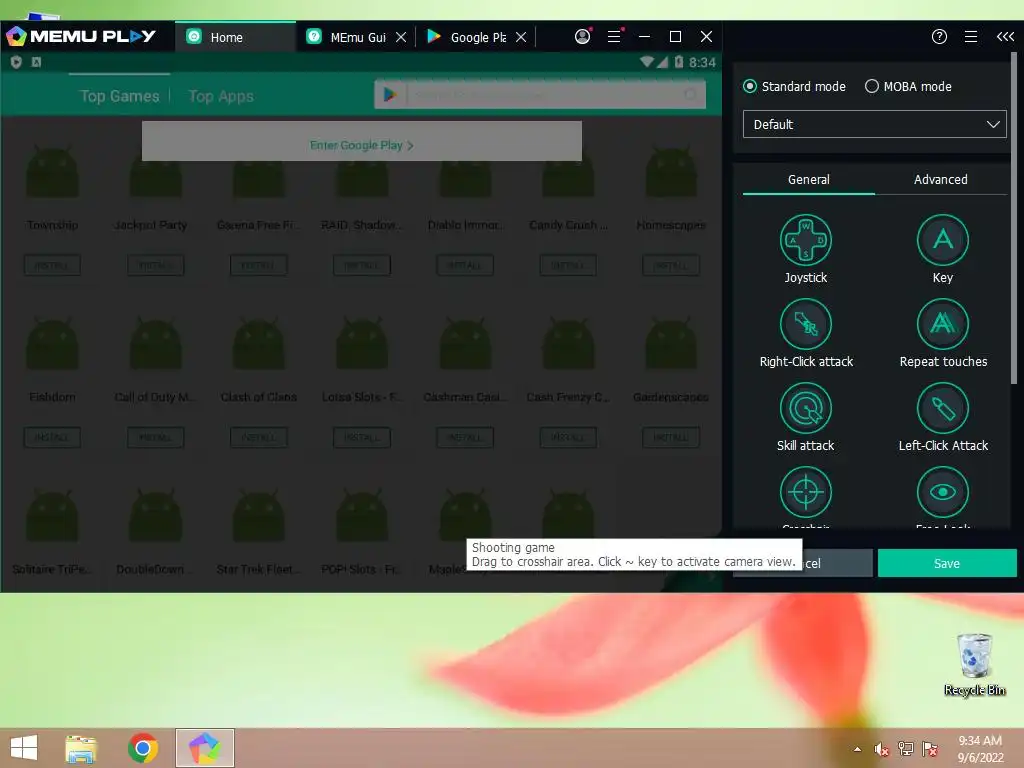Choose the Repeat touches icon
1024x768 pixels.
click(x=942, y=324)
